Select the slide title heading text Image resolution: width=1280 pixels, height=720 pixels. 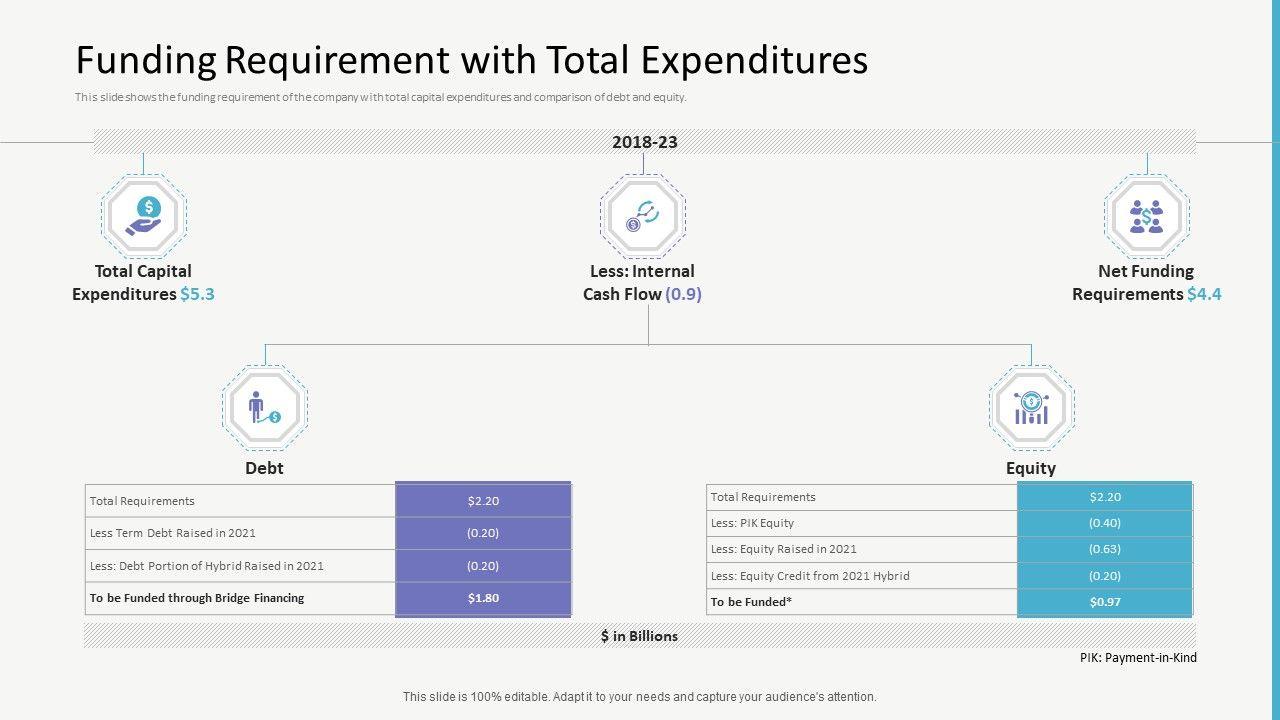pos(471,61)
